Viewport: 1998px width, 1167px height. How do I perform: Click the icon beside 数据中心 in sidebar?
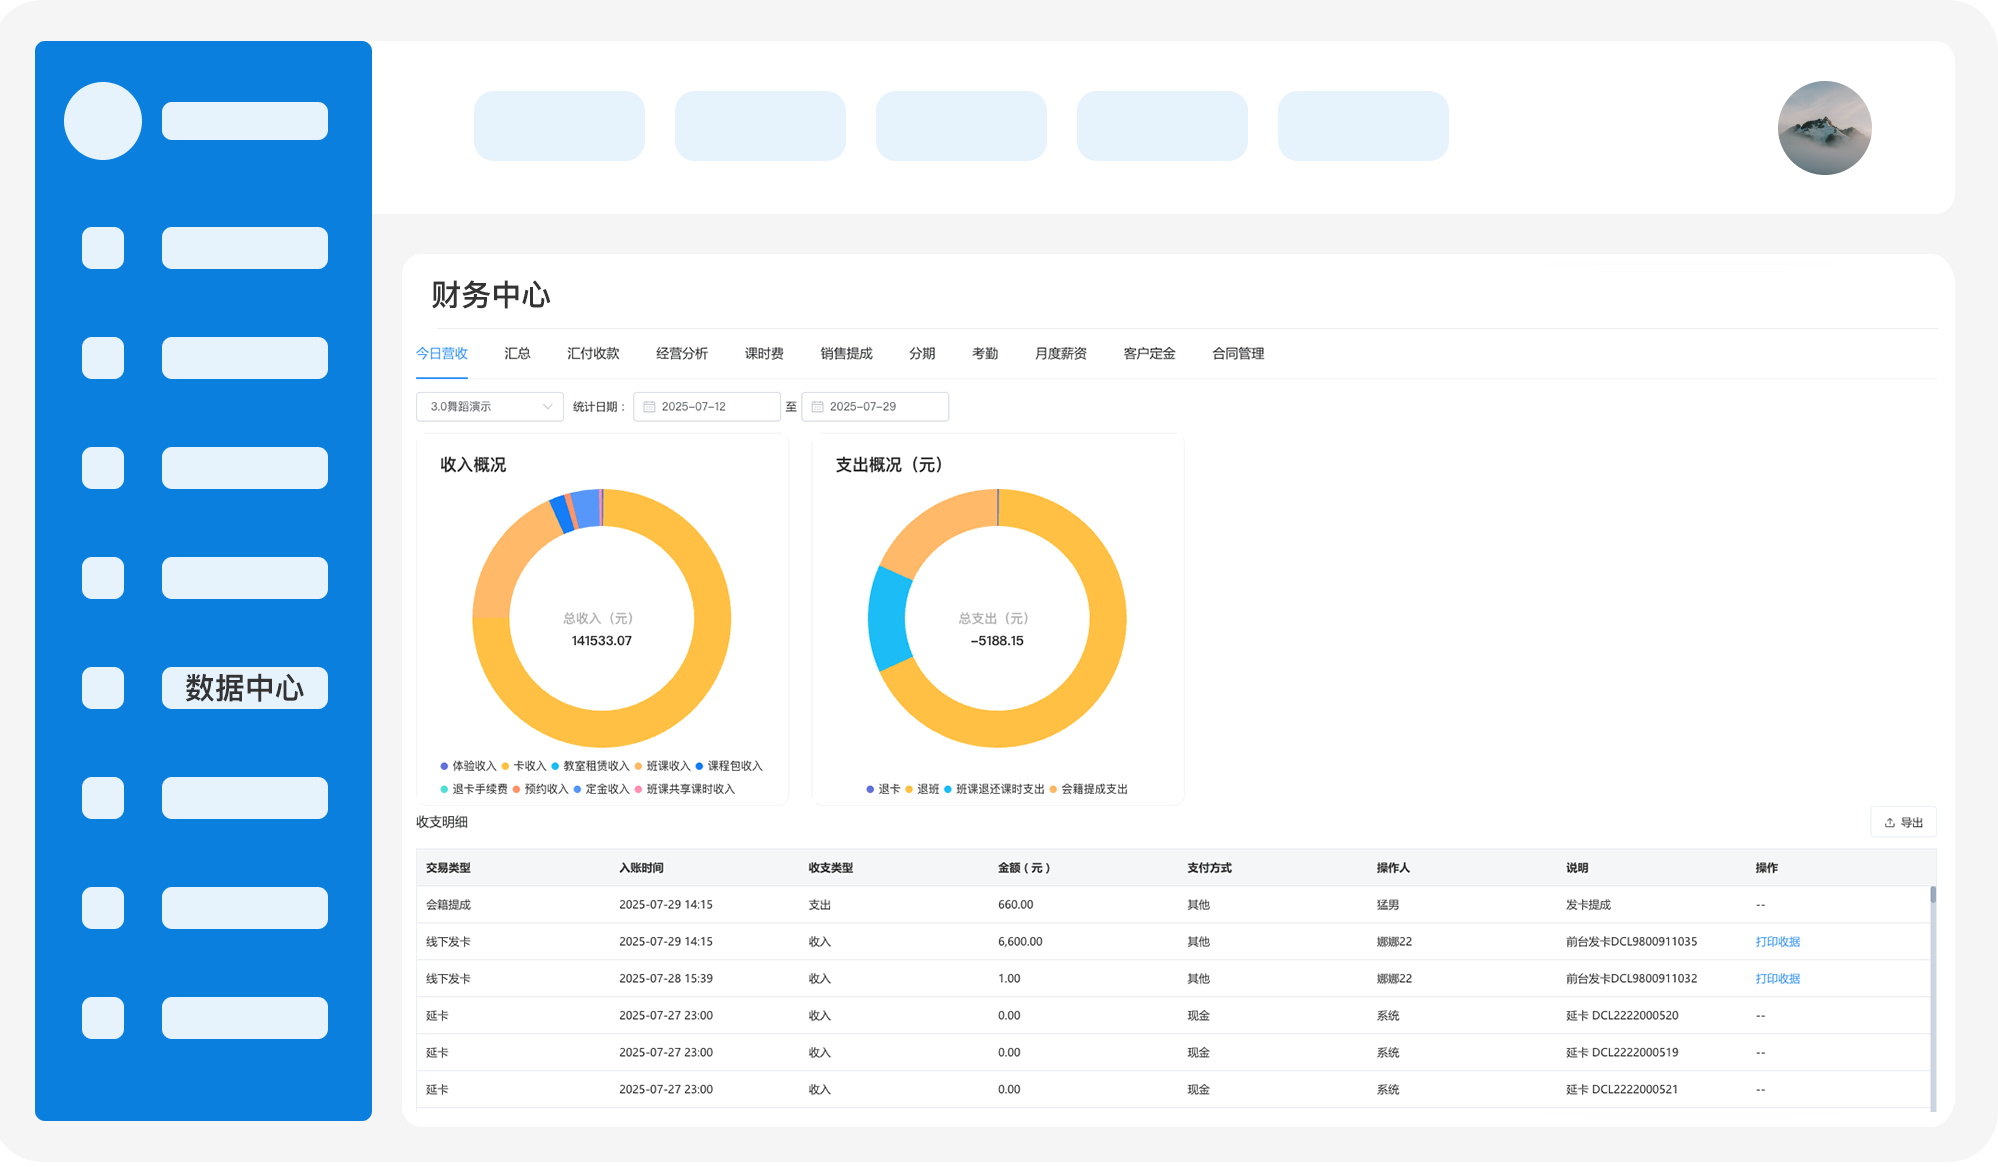103,688
